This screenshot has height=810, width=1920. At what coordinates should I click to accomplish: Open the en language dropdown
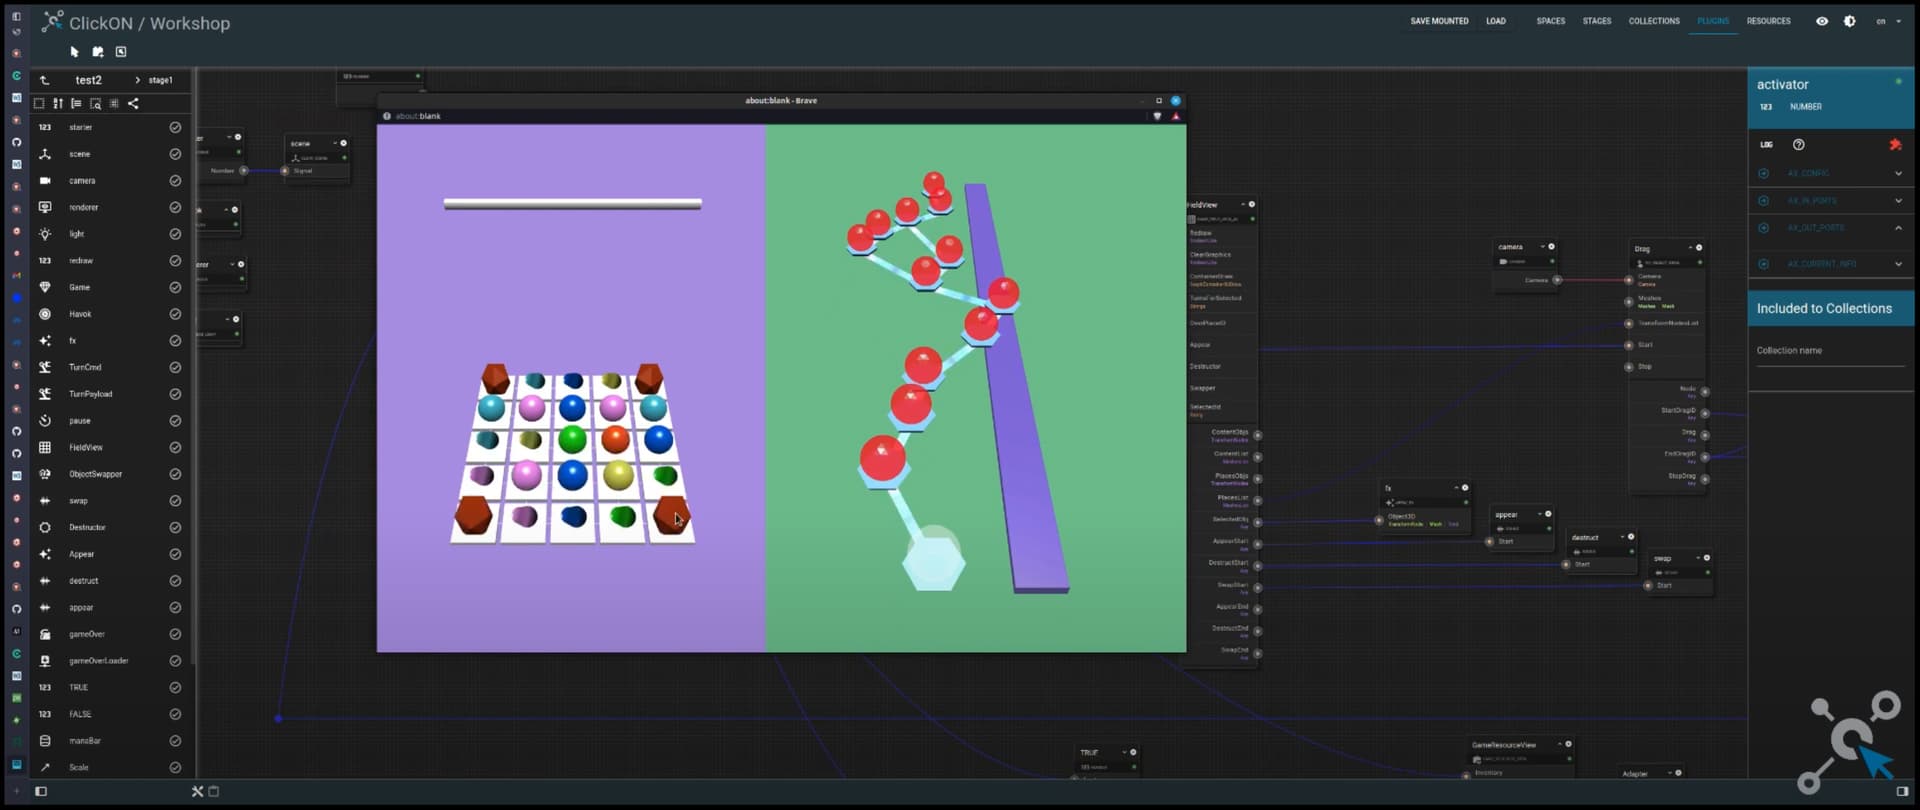pyautogui.click(x=1888, y=21)
